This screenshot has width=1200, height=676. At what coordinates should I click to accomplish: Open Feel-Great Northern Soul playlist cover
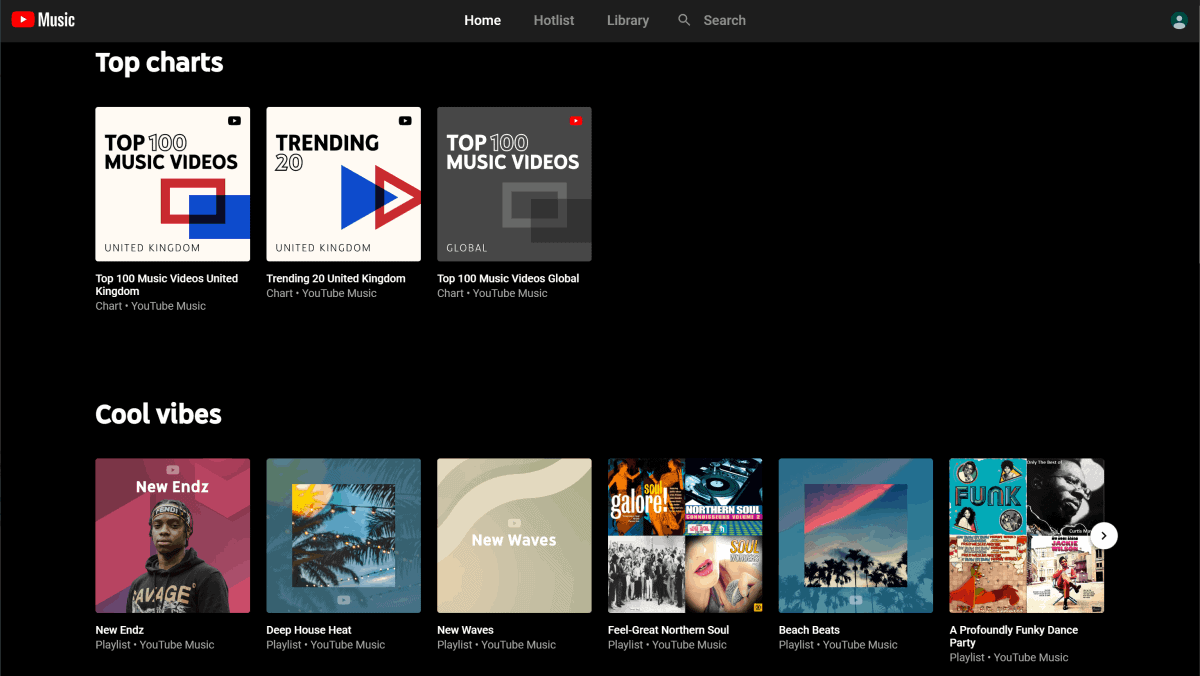pyautogui.click(x=685, y=535)
